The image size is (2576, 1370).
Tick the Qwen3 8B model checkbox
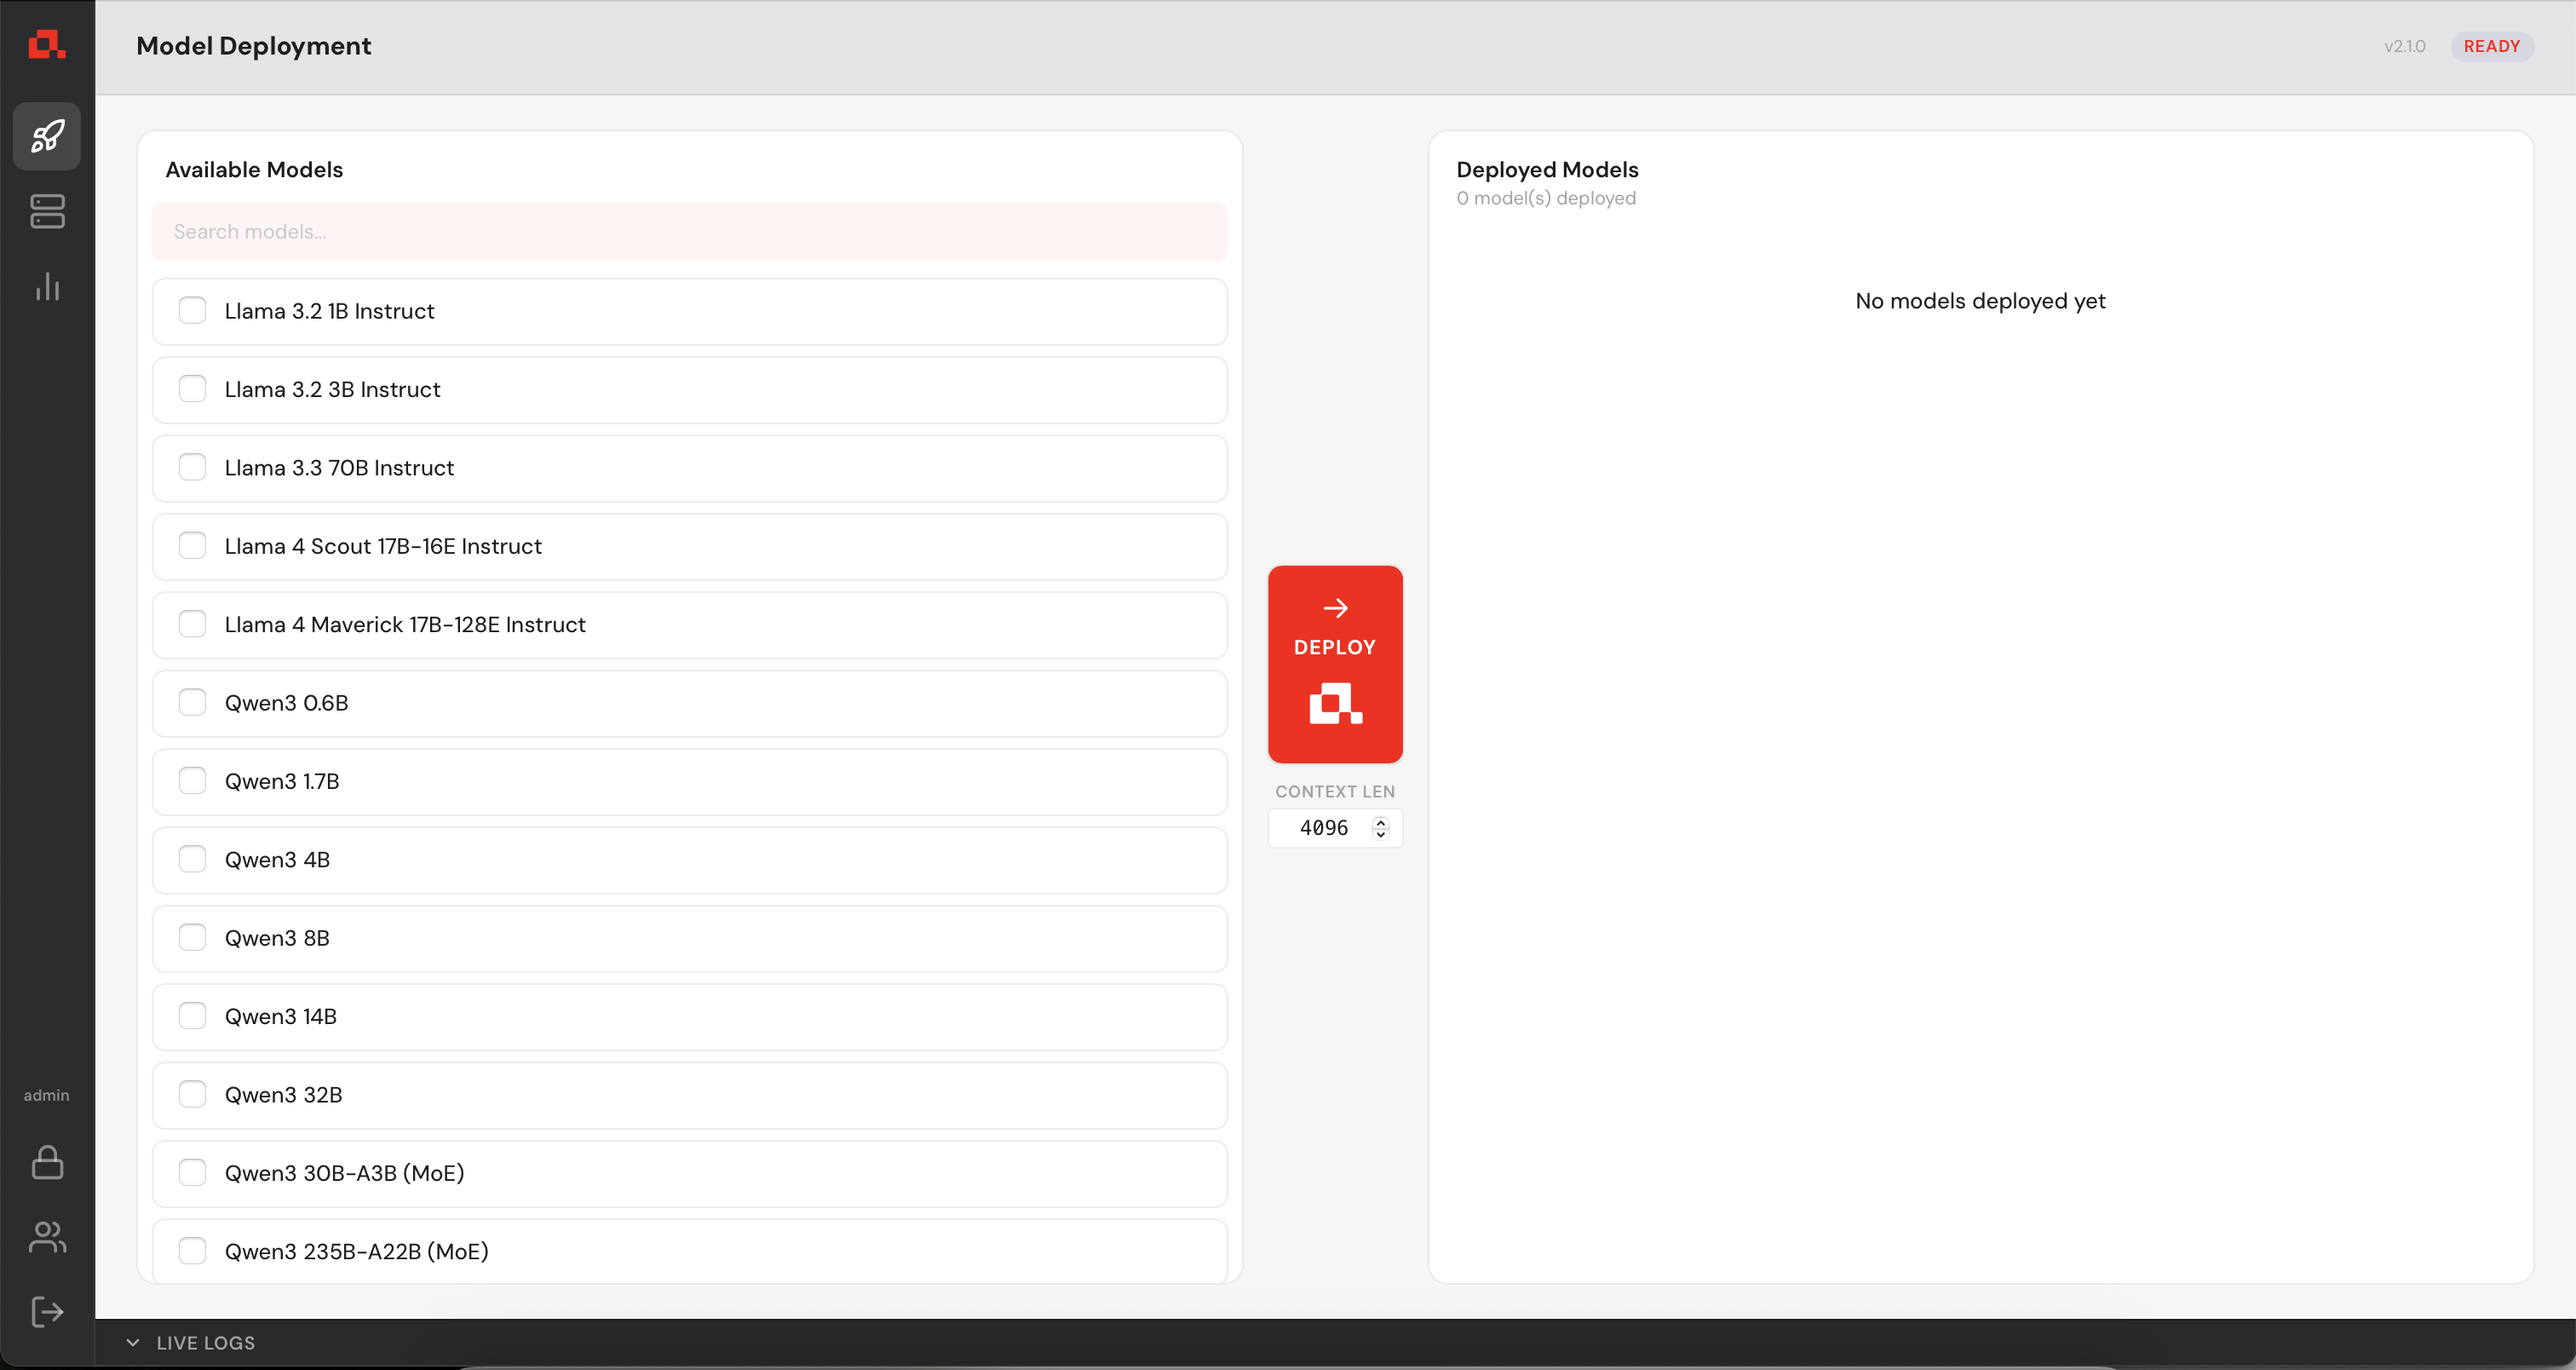[192, 938]
